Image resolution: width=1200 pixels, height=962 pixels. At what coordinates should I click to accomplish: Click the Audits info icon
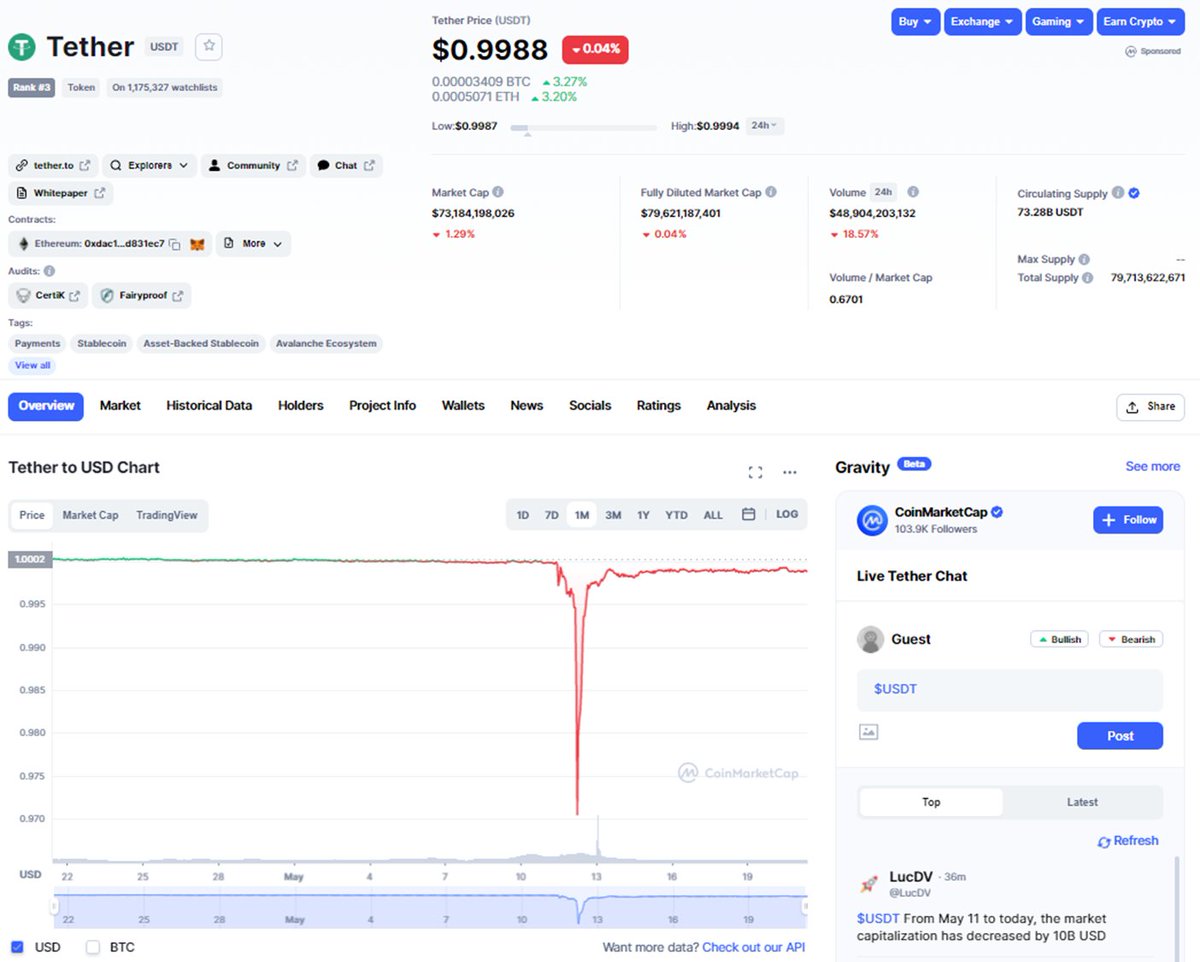coord(49,271)
